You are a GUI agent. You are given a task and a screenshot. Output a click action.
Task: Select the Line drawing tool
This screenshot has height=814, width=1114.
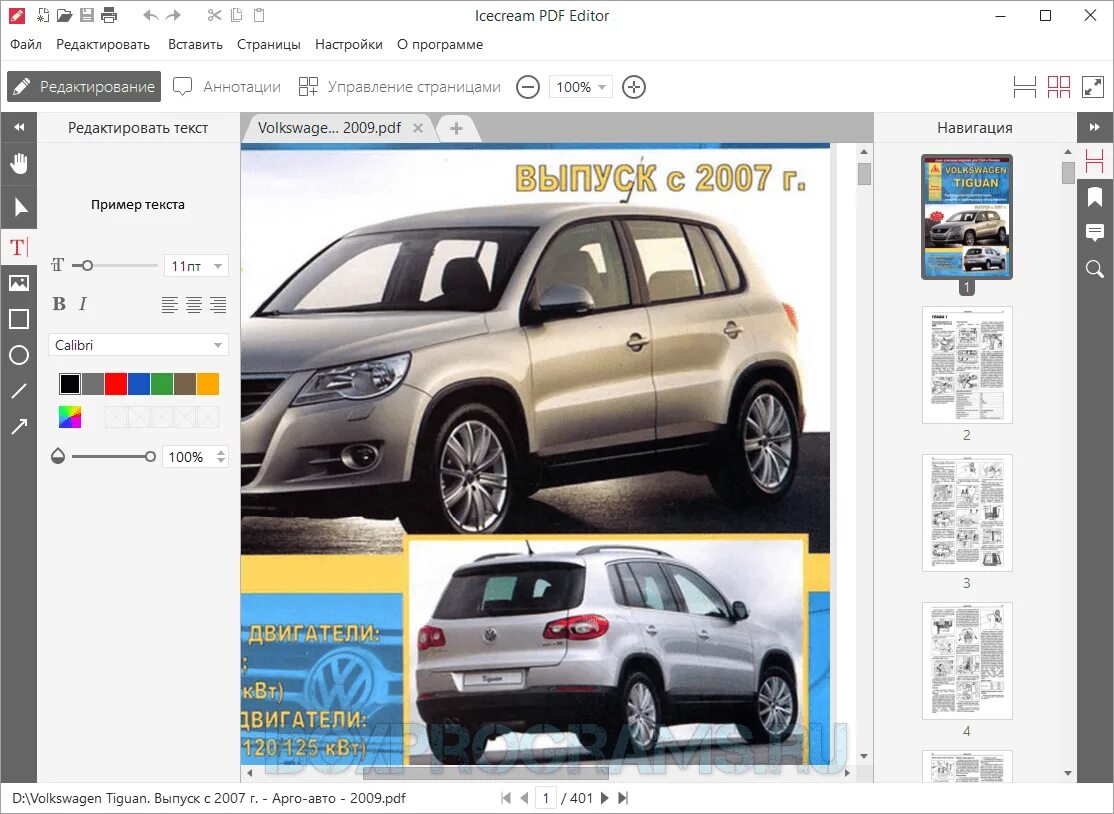pos(19,391)
